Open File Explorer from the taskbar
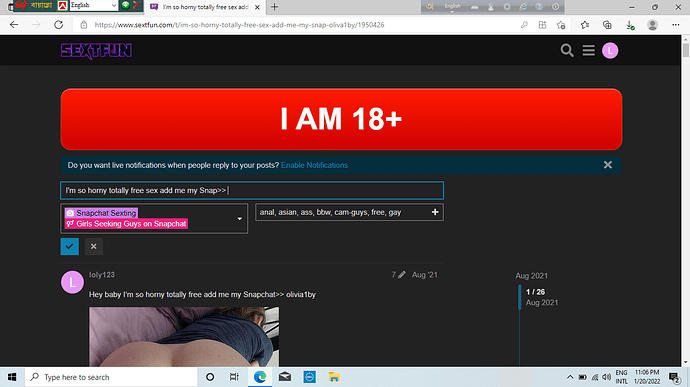This screenshot has width=690, height=387. 334,377
